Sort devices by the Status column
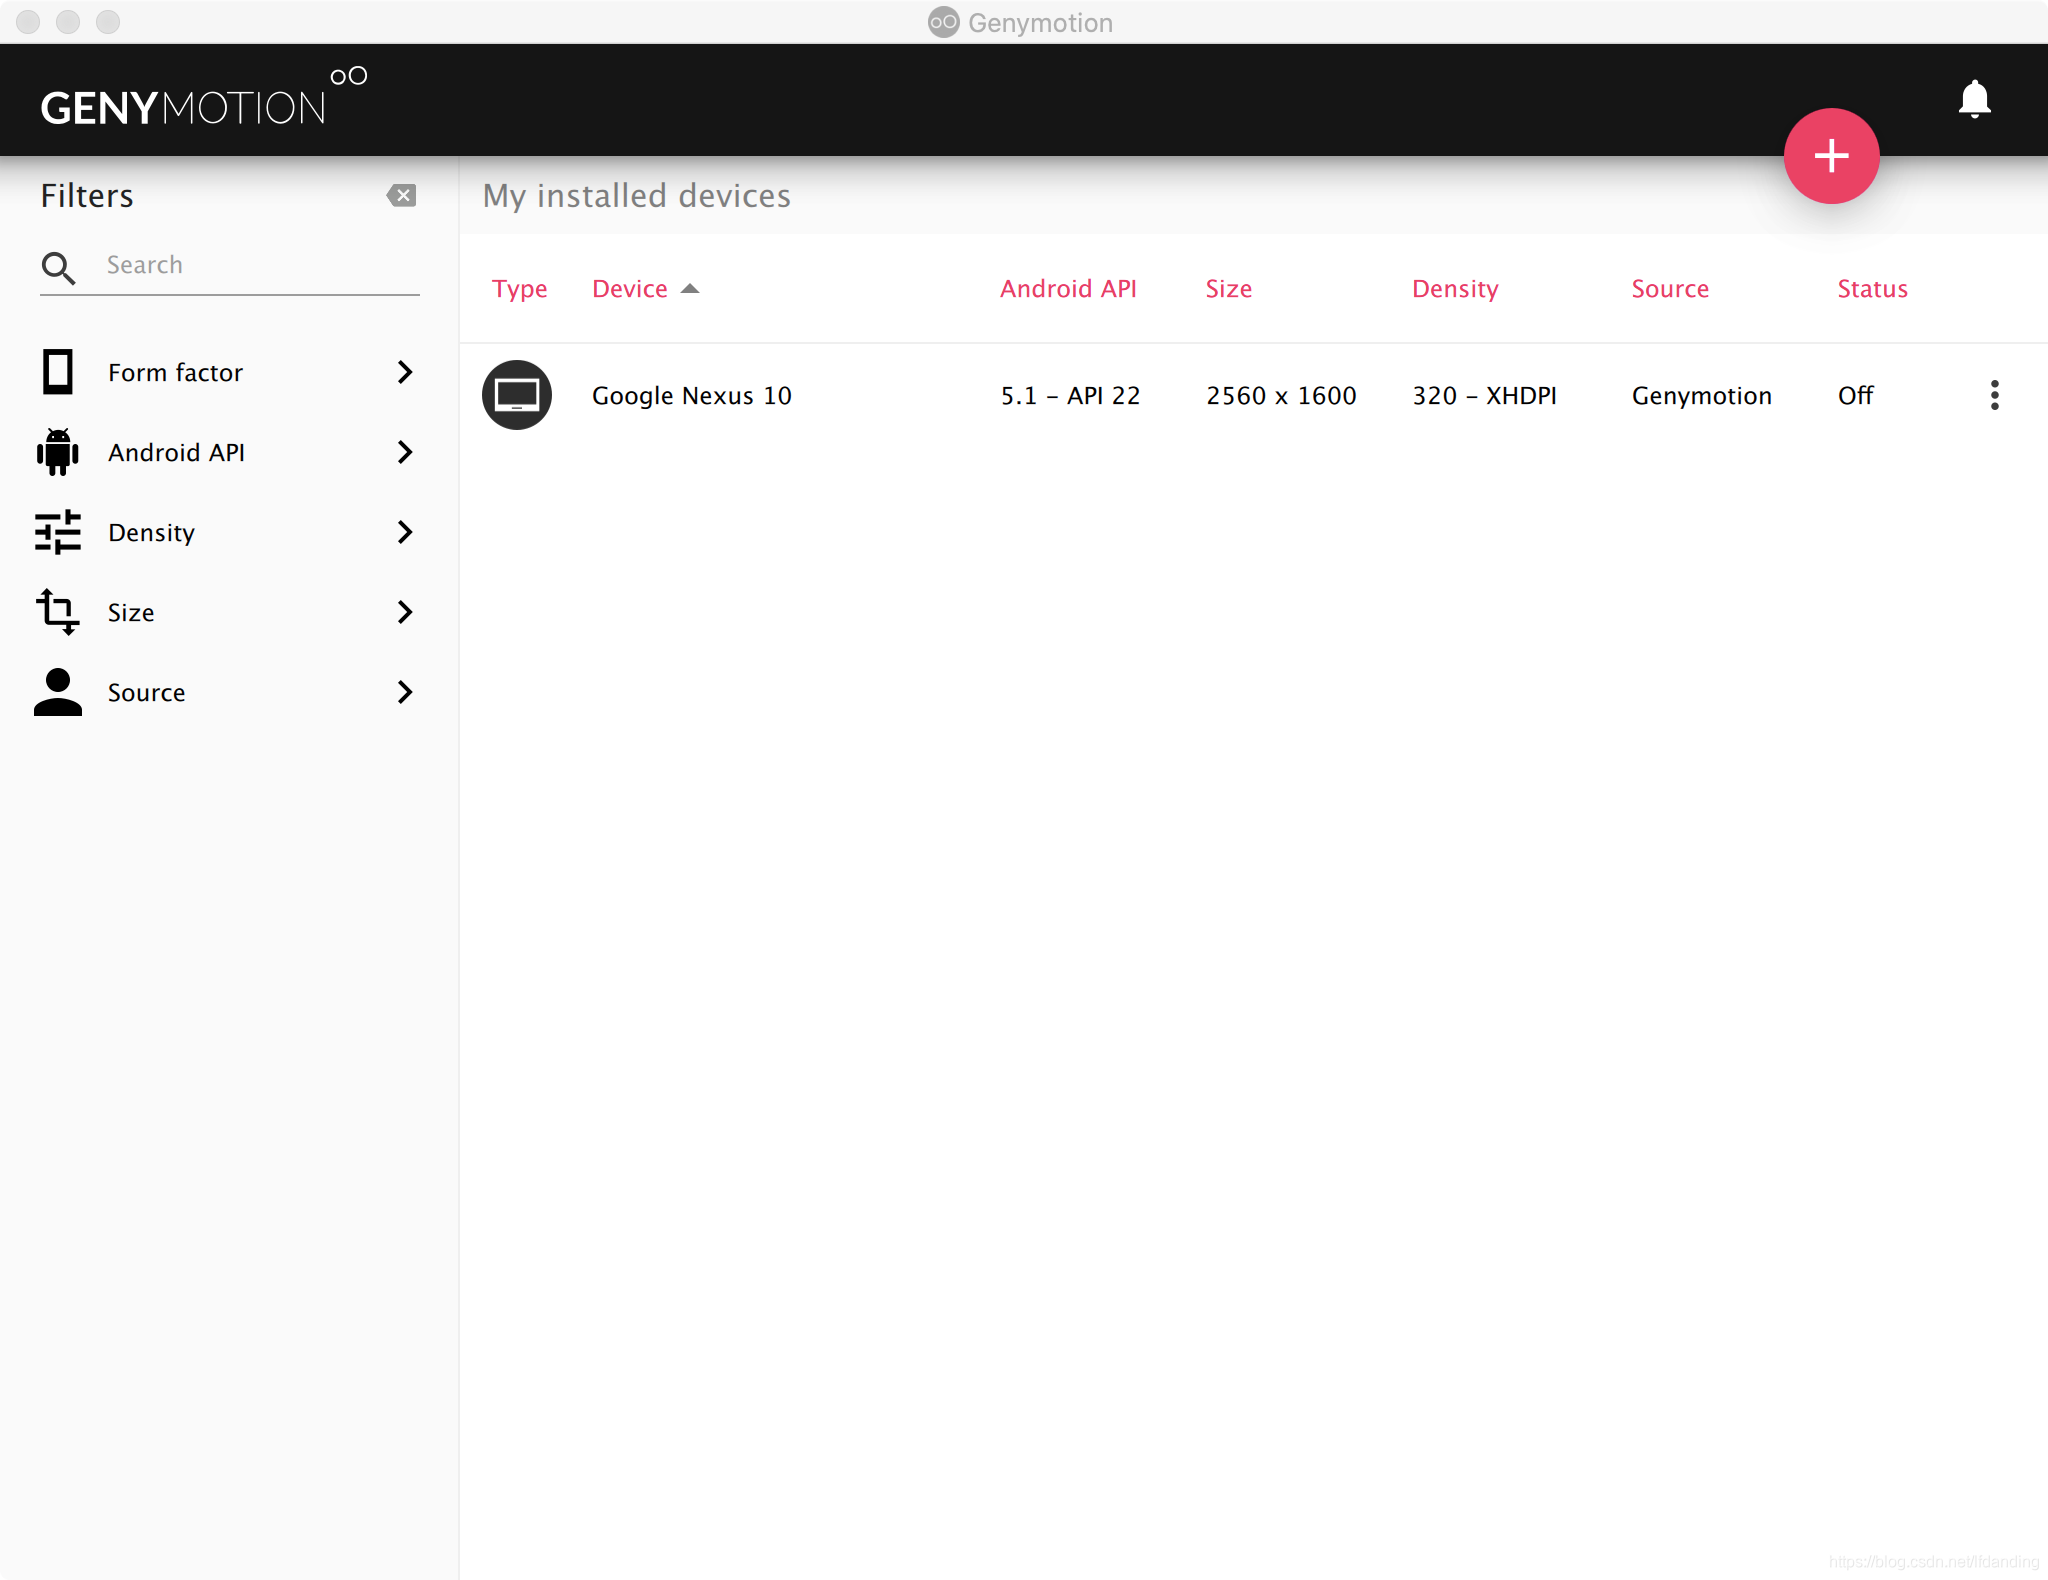The height and width of the screenshot is (1580, 2048). (x=1871, y=288)
